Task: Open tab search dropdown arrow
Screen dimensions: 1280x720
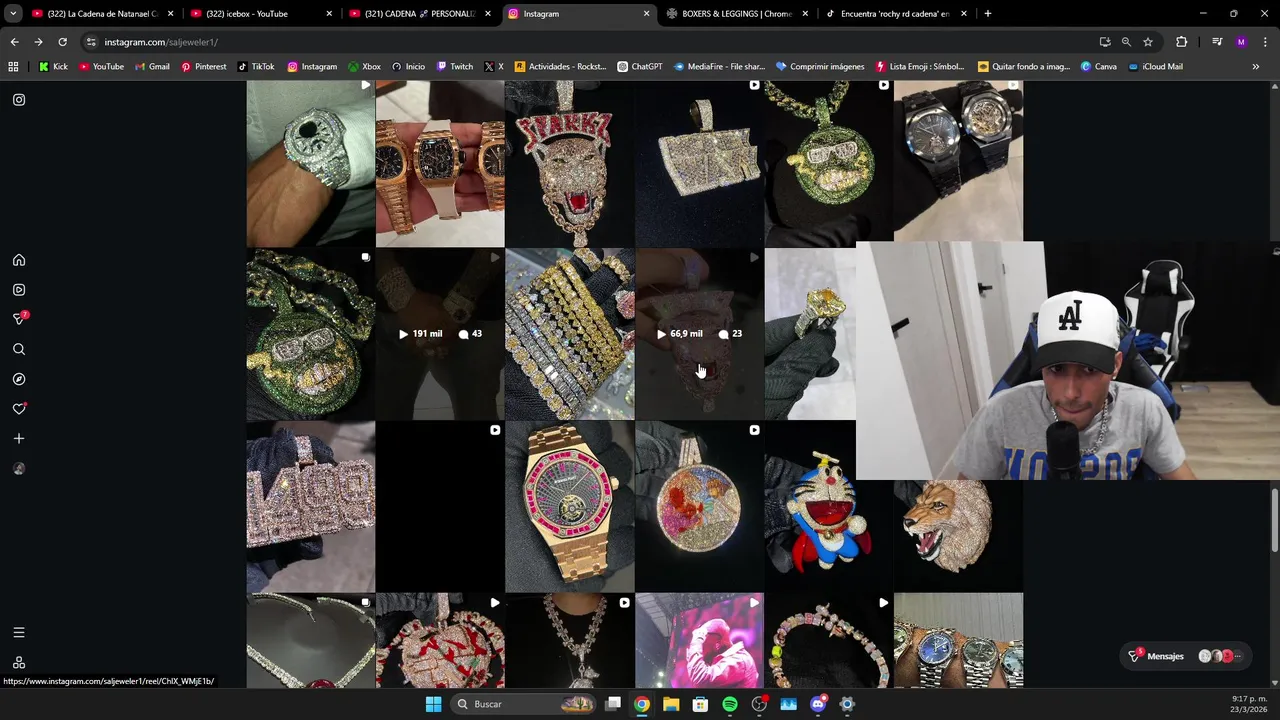Action: pyautogui.click(x=13, y=14)
